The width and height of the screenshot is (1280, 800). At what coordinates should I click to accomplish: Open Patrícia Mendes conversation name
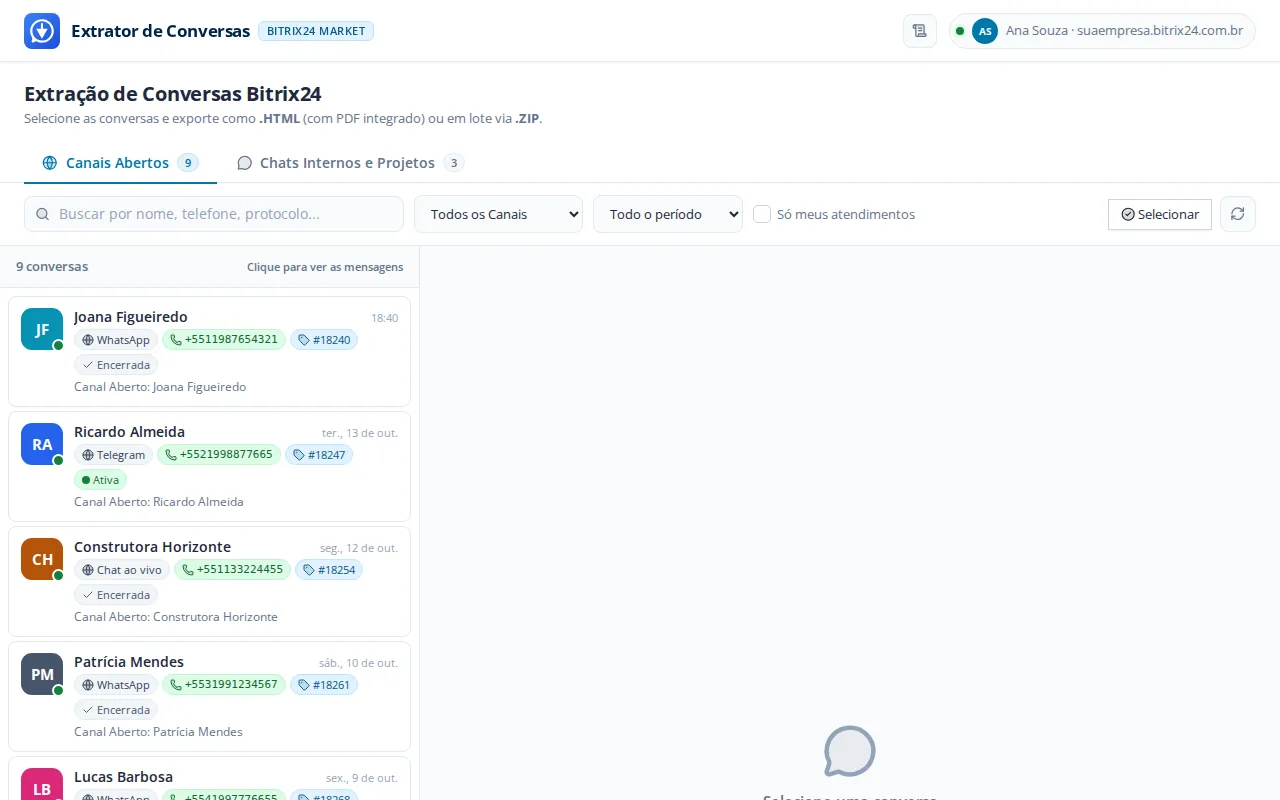[x=129, y=662]
